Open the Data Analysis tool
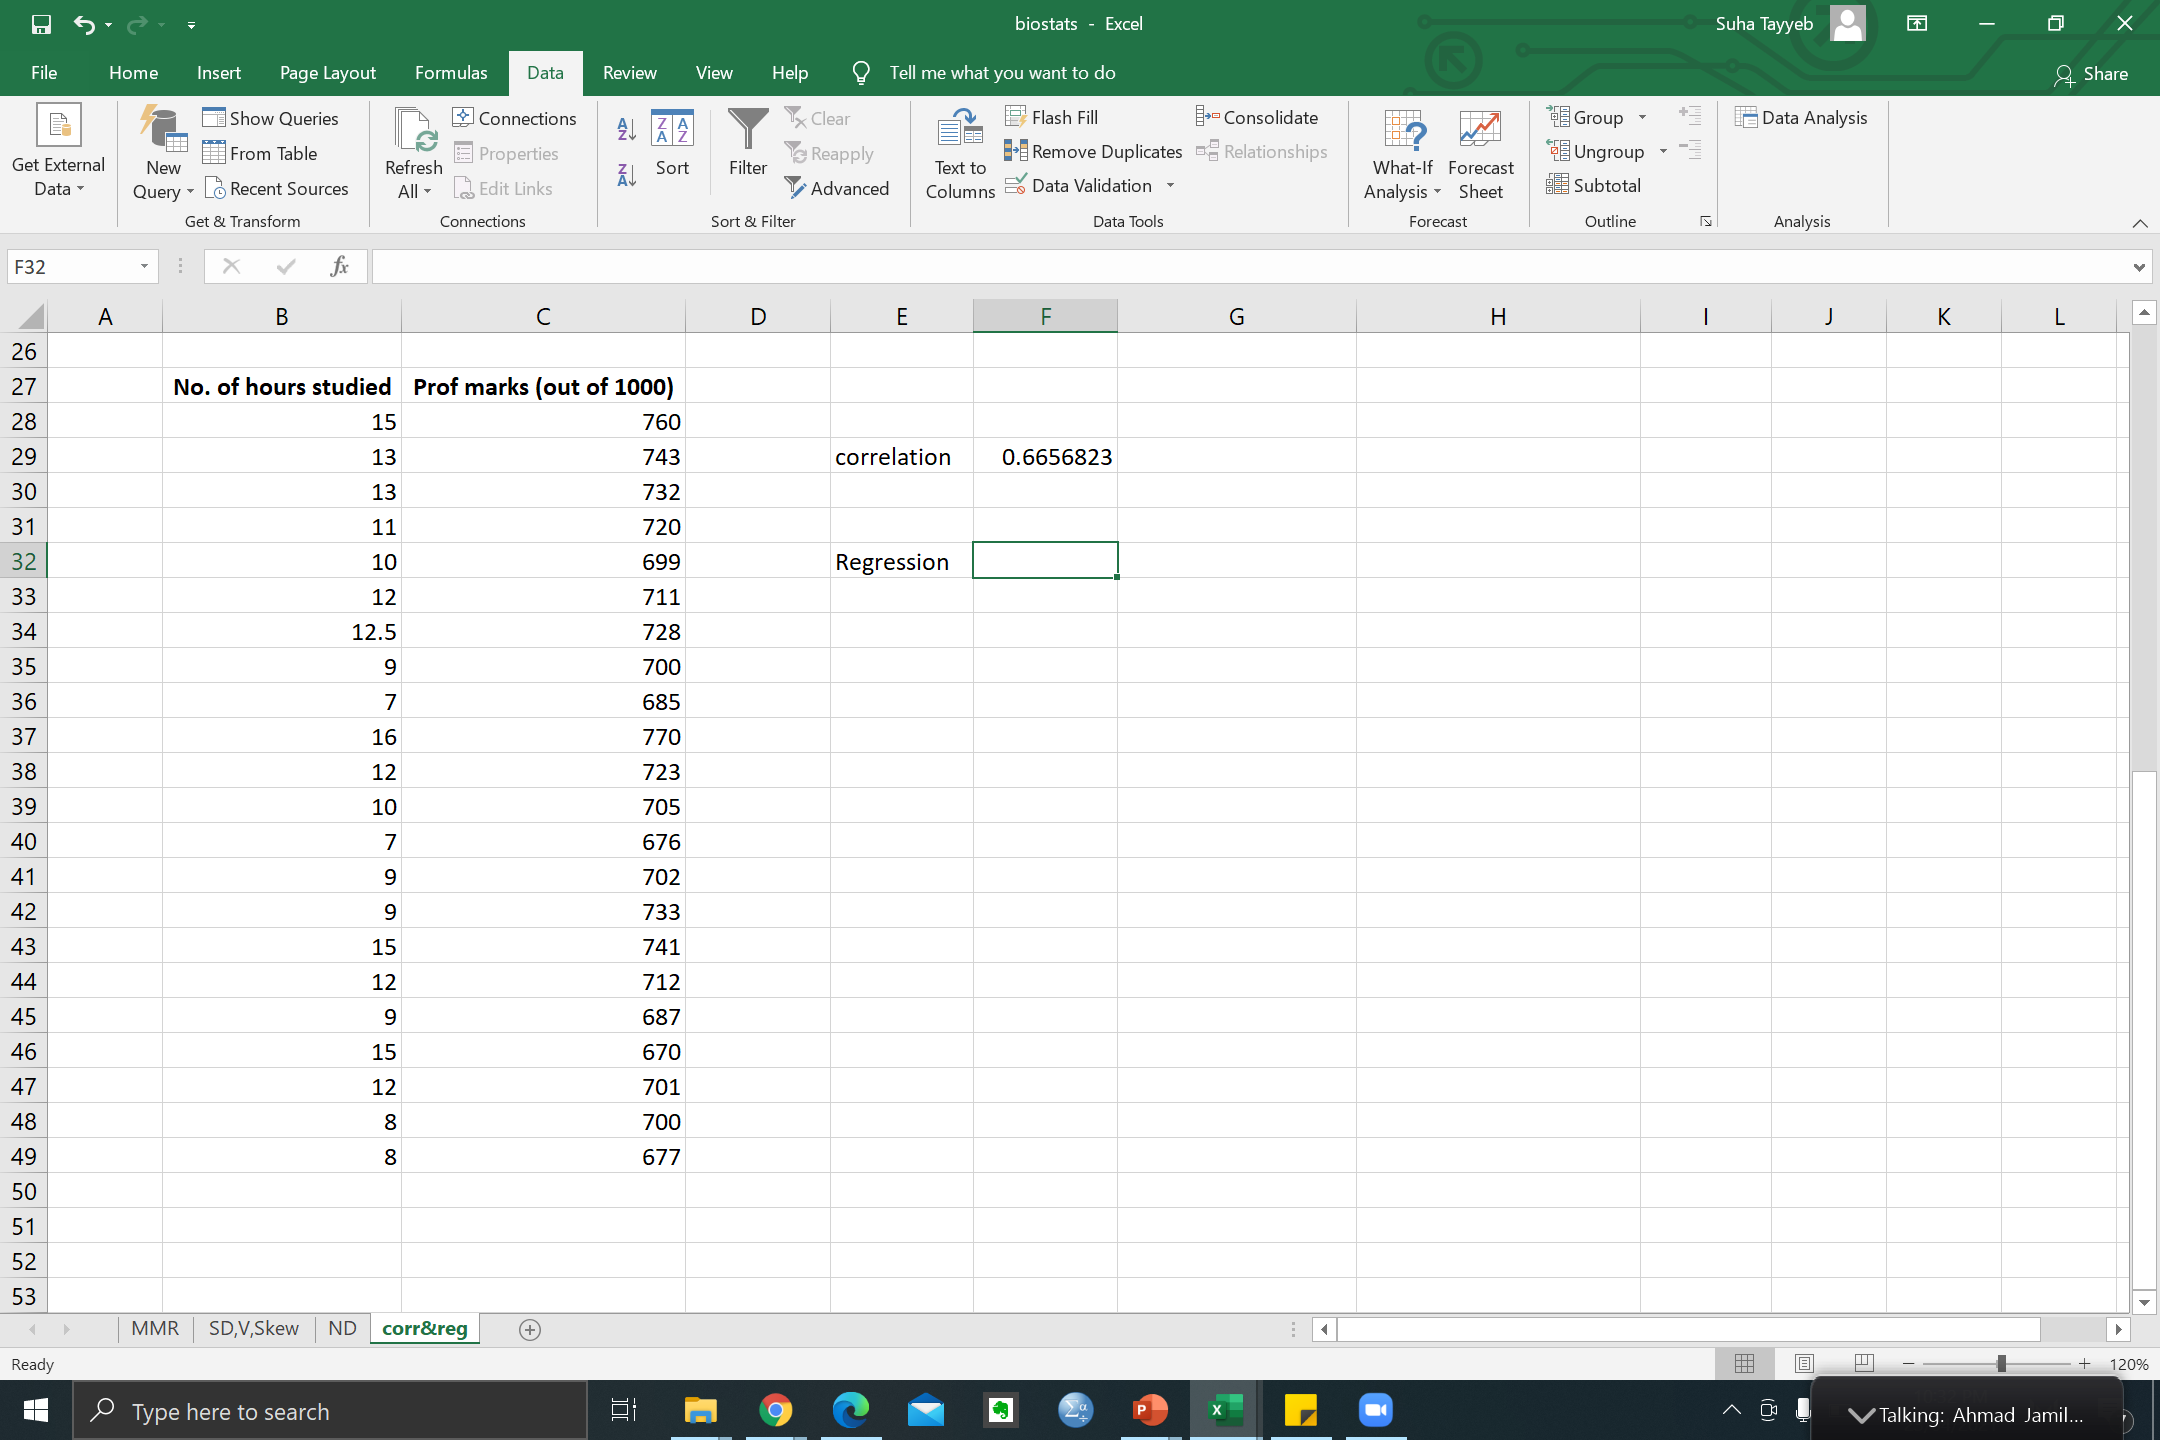 1801,118
